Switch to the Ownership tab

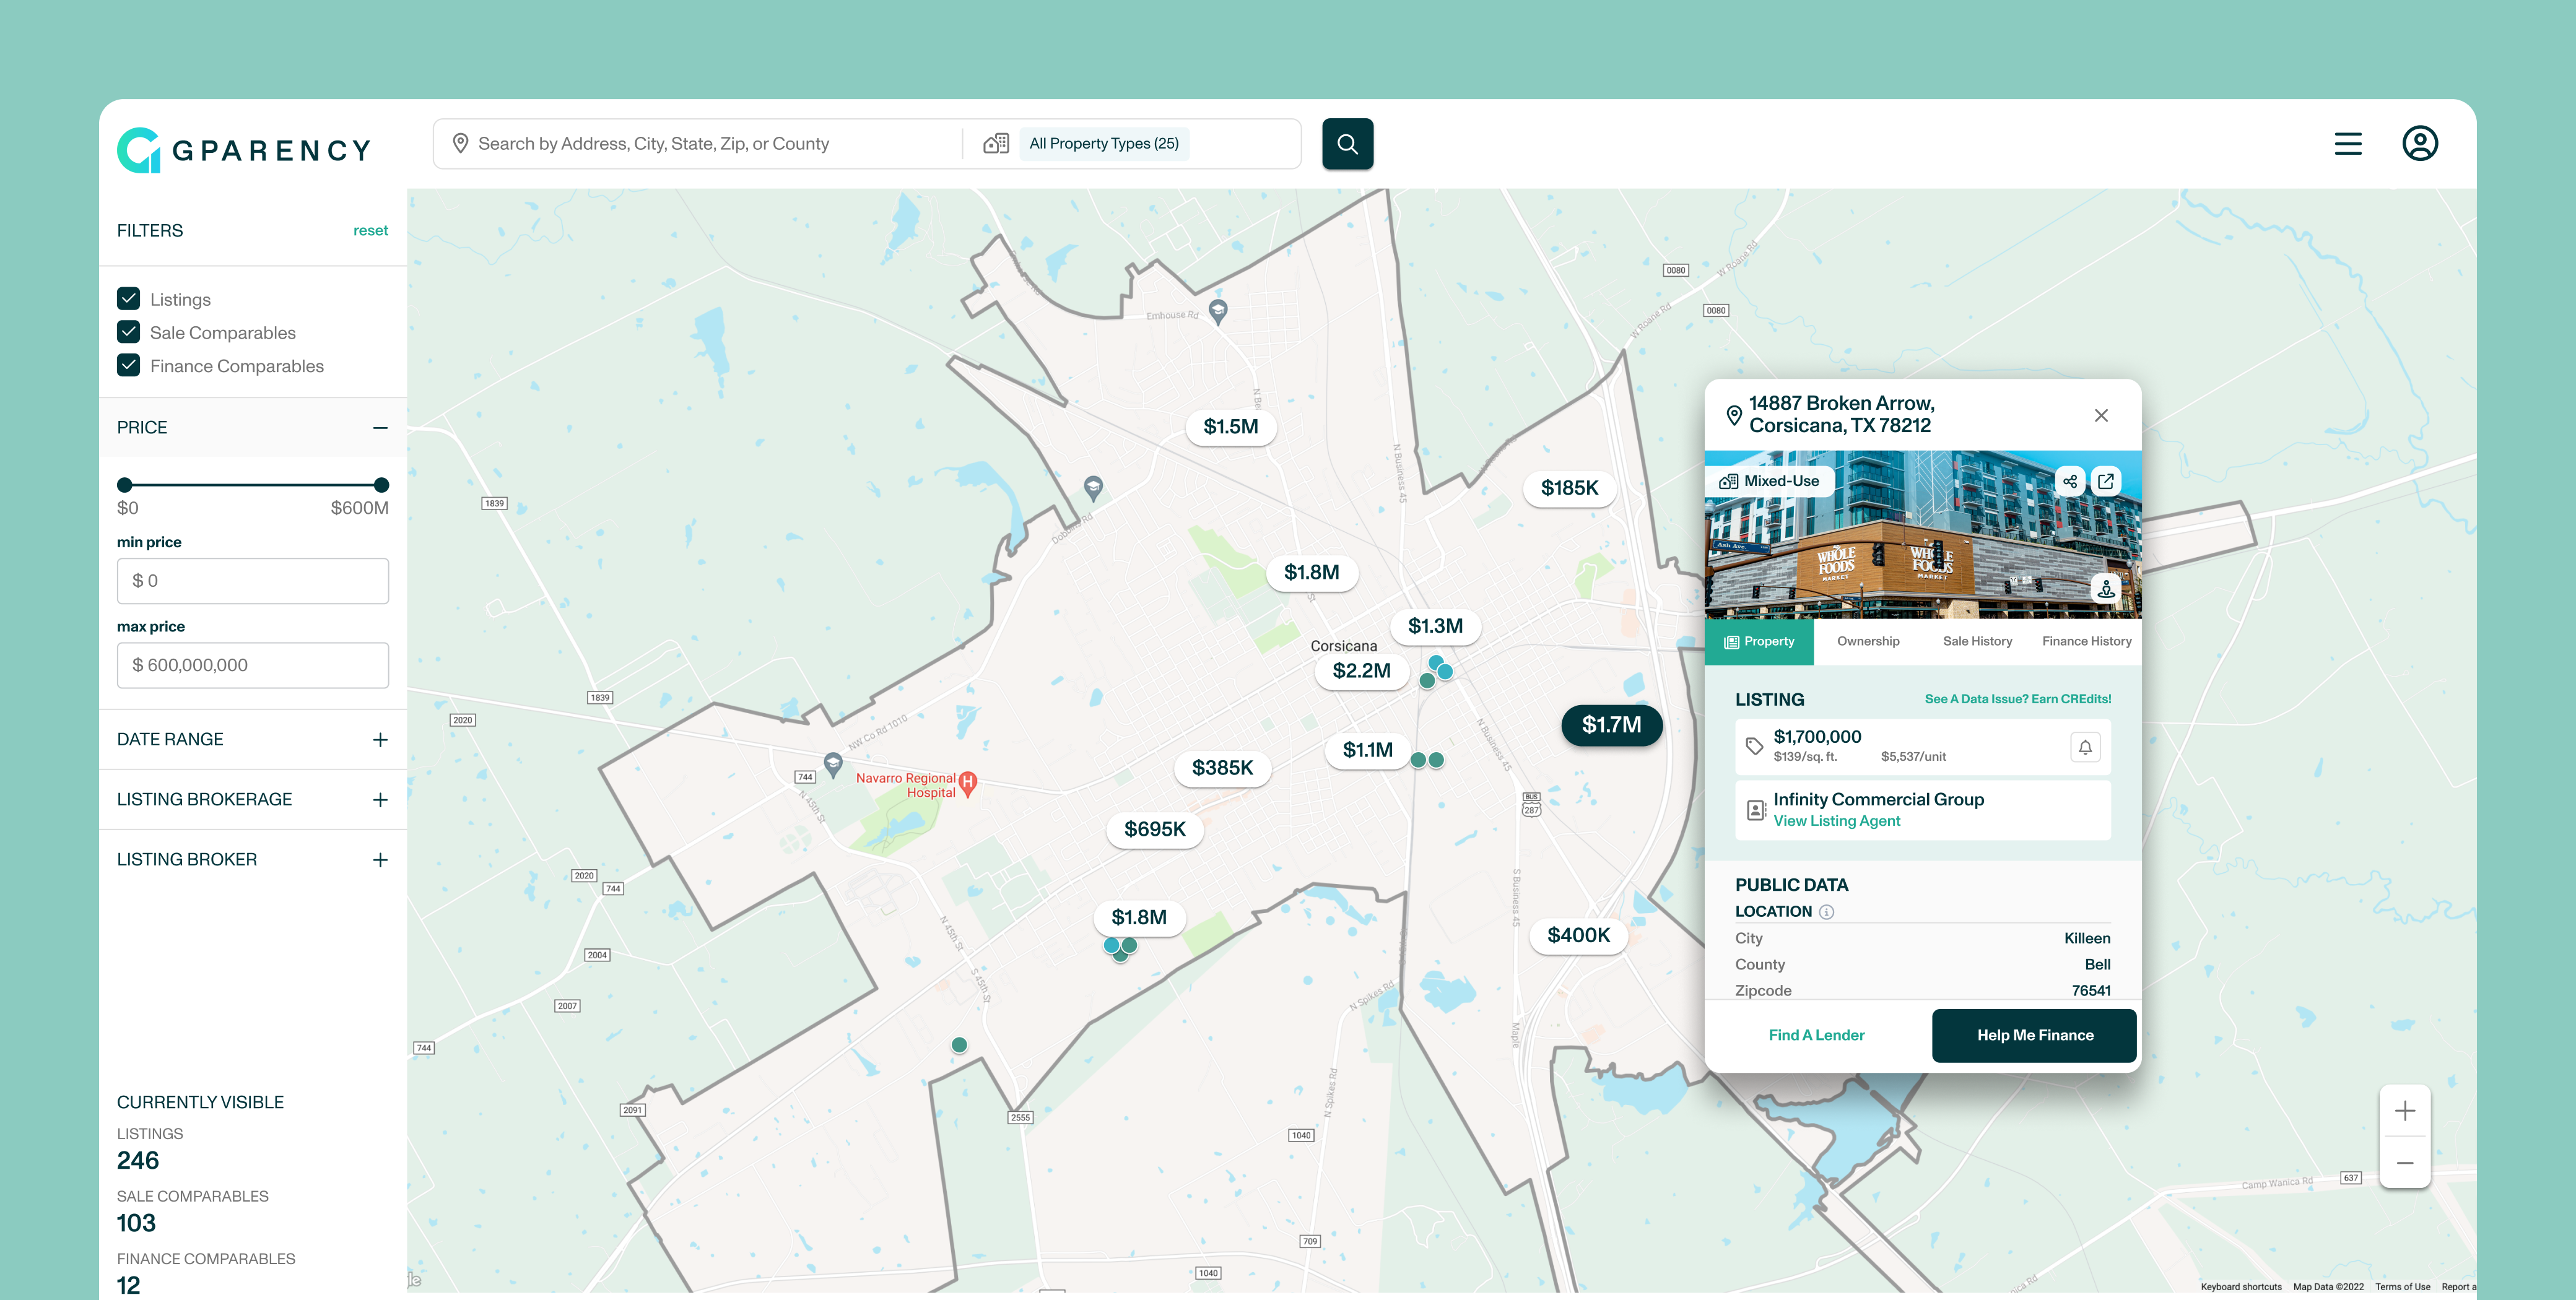coord(1867,641)
